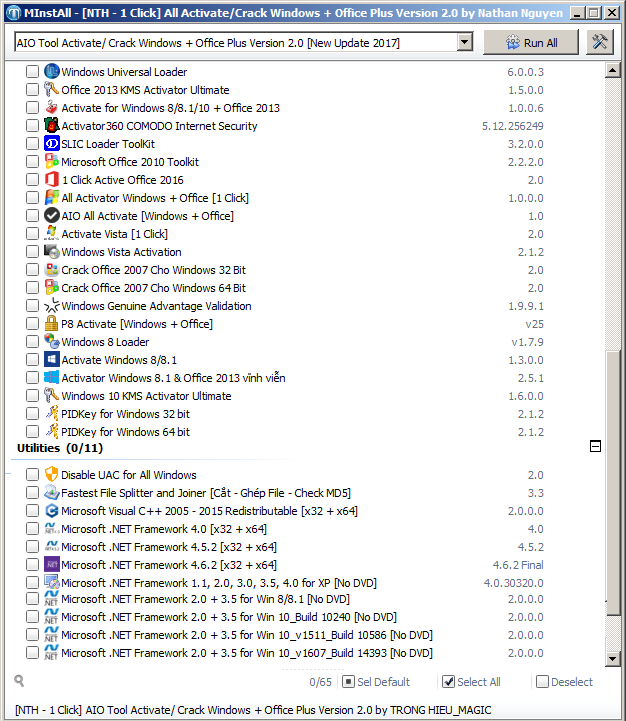
Task: Click the Microsoft Office 2010 Toolkit icon
Action: (x=52, y=161)
